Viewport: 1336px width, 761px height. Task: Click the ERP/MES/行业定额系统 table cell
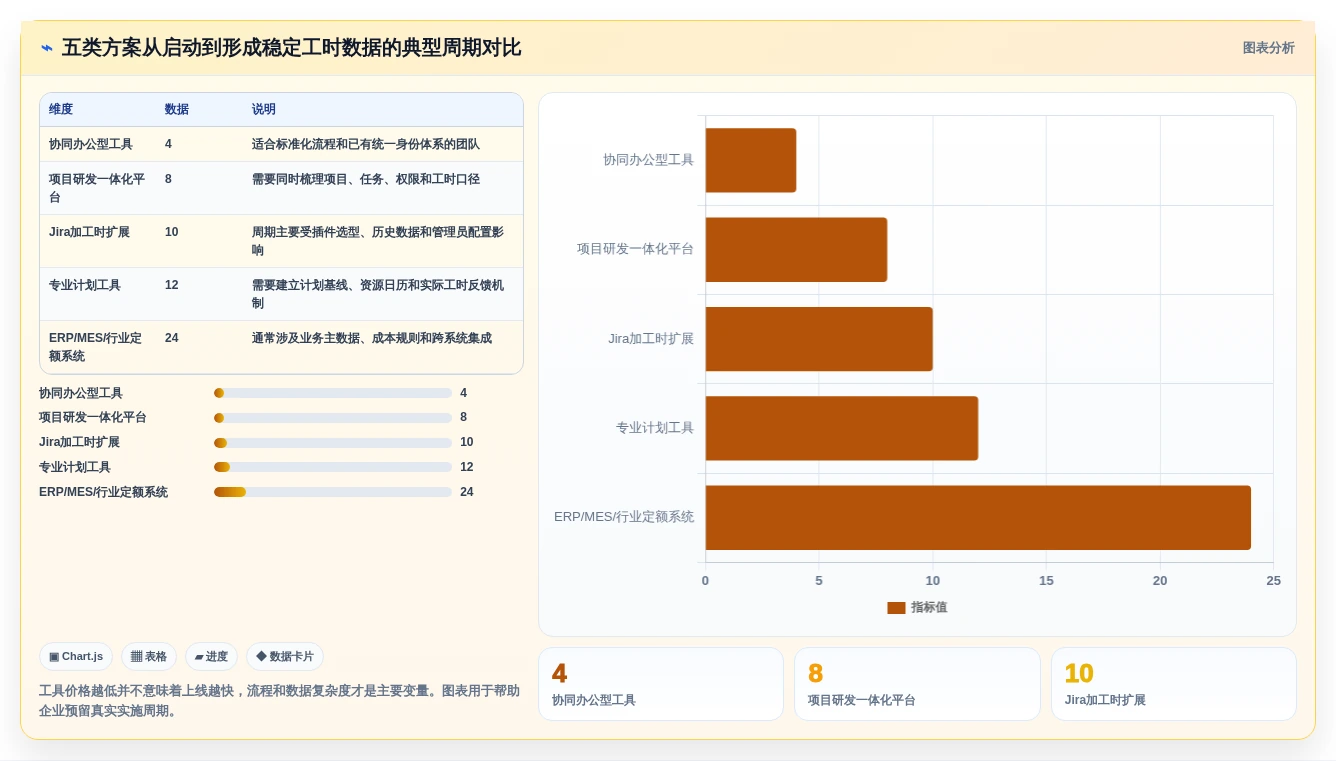point(96,347)
